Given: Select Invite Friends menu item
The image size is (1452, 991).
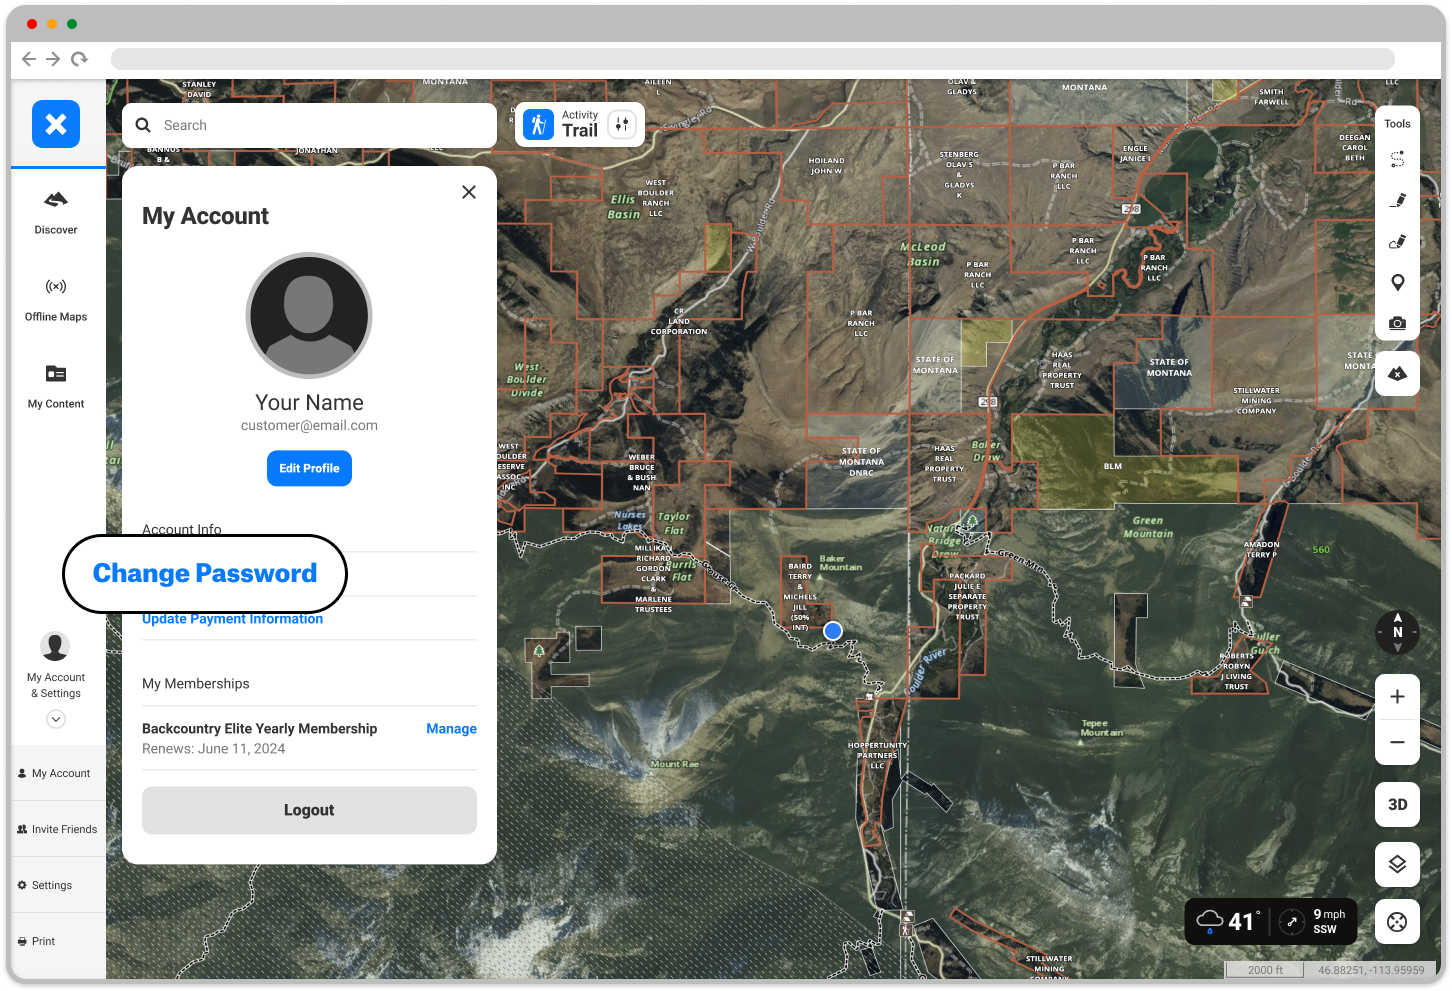Looking at the screenshot, I should (59, 829).
